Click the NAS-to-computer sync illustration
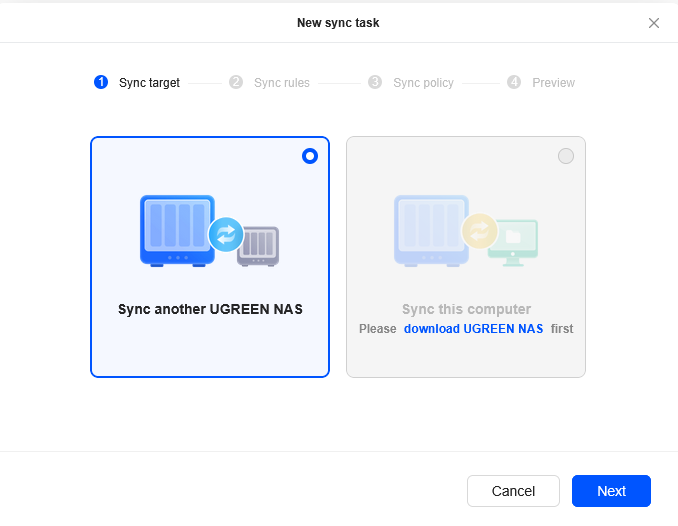 [x=466, y=231]
